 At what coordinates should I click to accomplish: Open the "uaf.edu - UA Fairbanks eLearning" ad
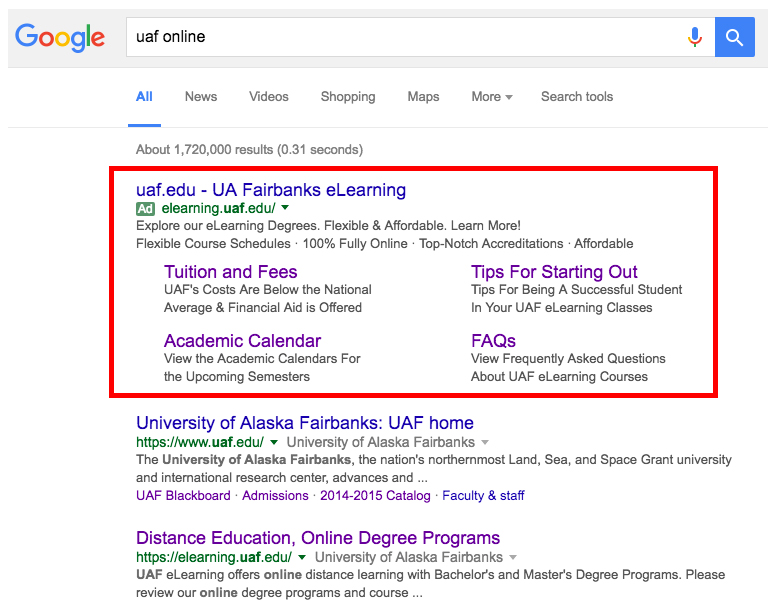point(271,190)
